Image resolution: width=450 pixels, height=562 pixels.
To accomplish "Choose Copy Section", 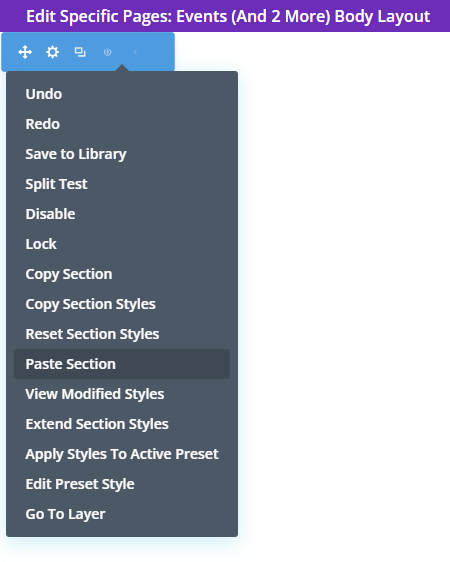I will point(69,274).
